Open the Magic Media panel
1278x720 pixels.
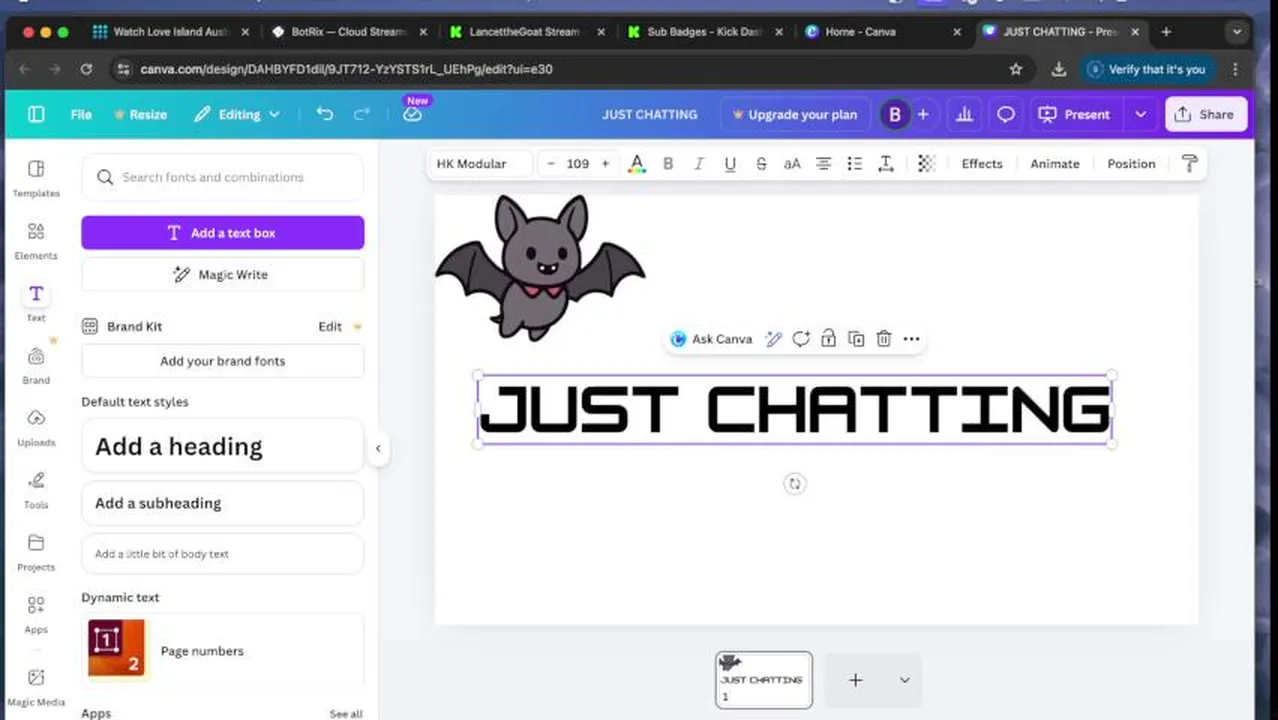click(36, 687)
